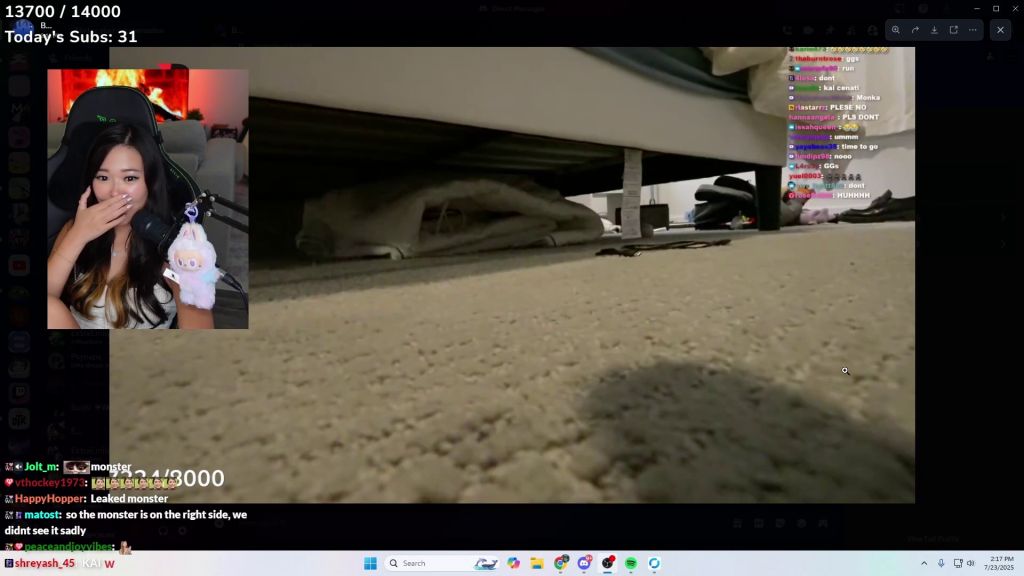The height and width of the screenshot is (576, 1024).
Task: Click the '13700 / 14000' goal counter
Action: (x=63, y=12)
